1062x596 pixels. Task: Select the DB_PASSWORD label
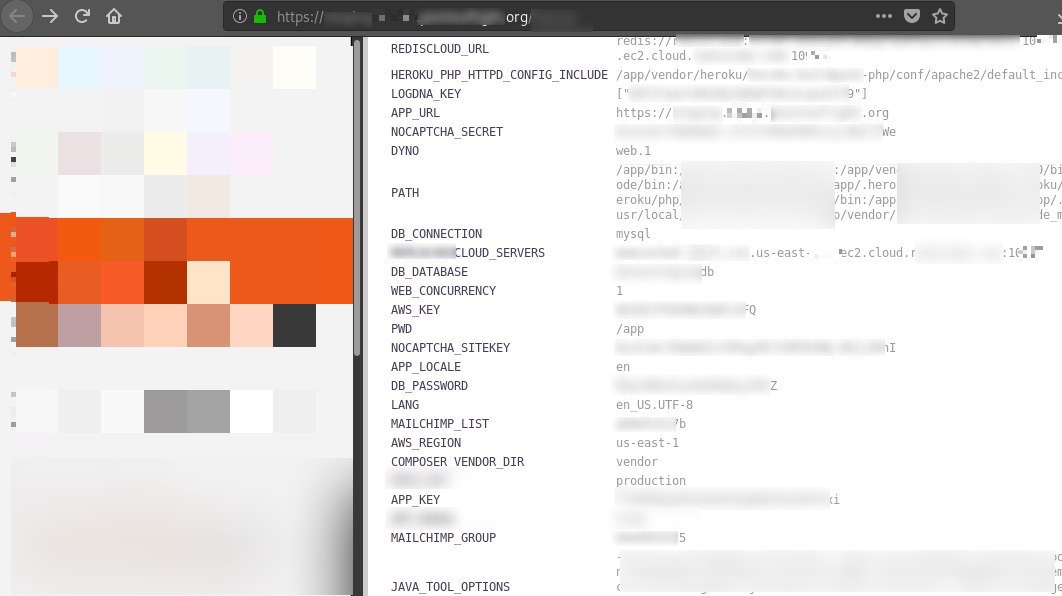(x=429, y=385)
